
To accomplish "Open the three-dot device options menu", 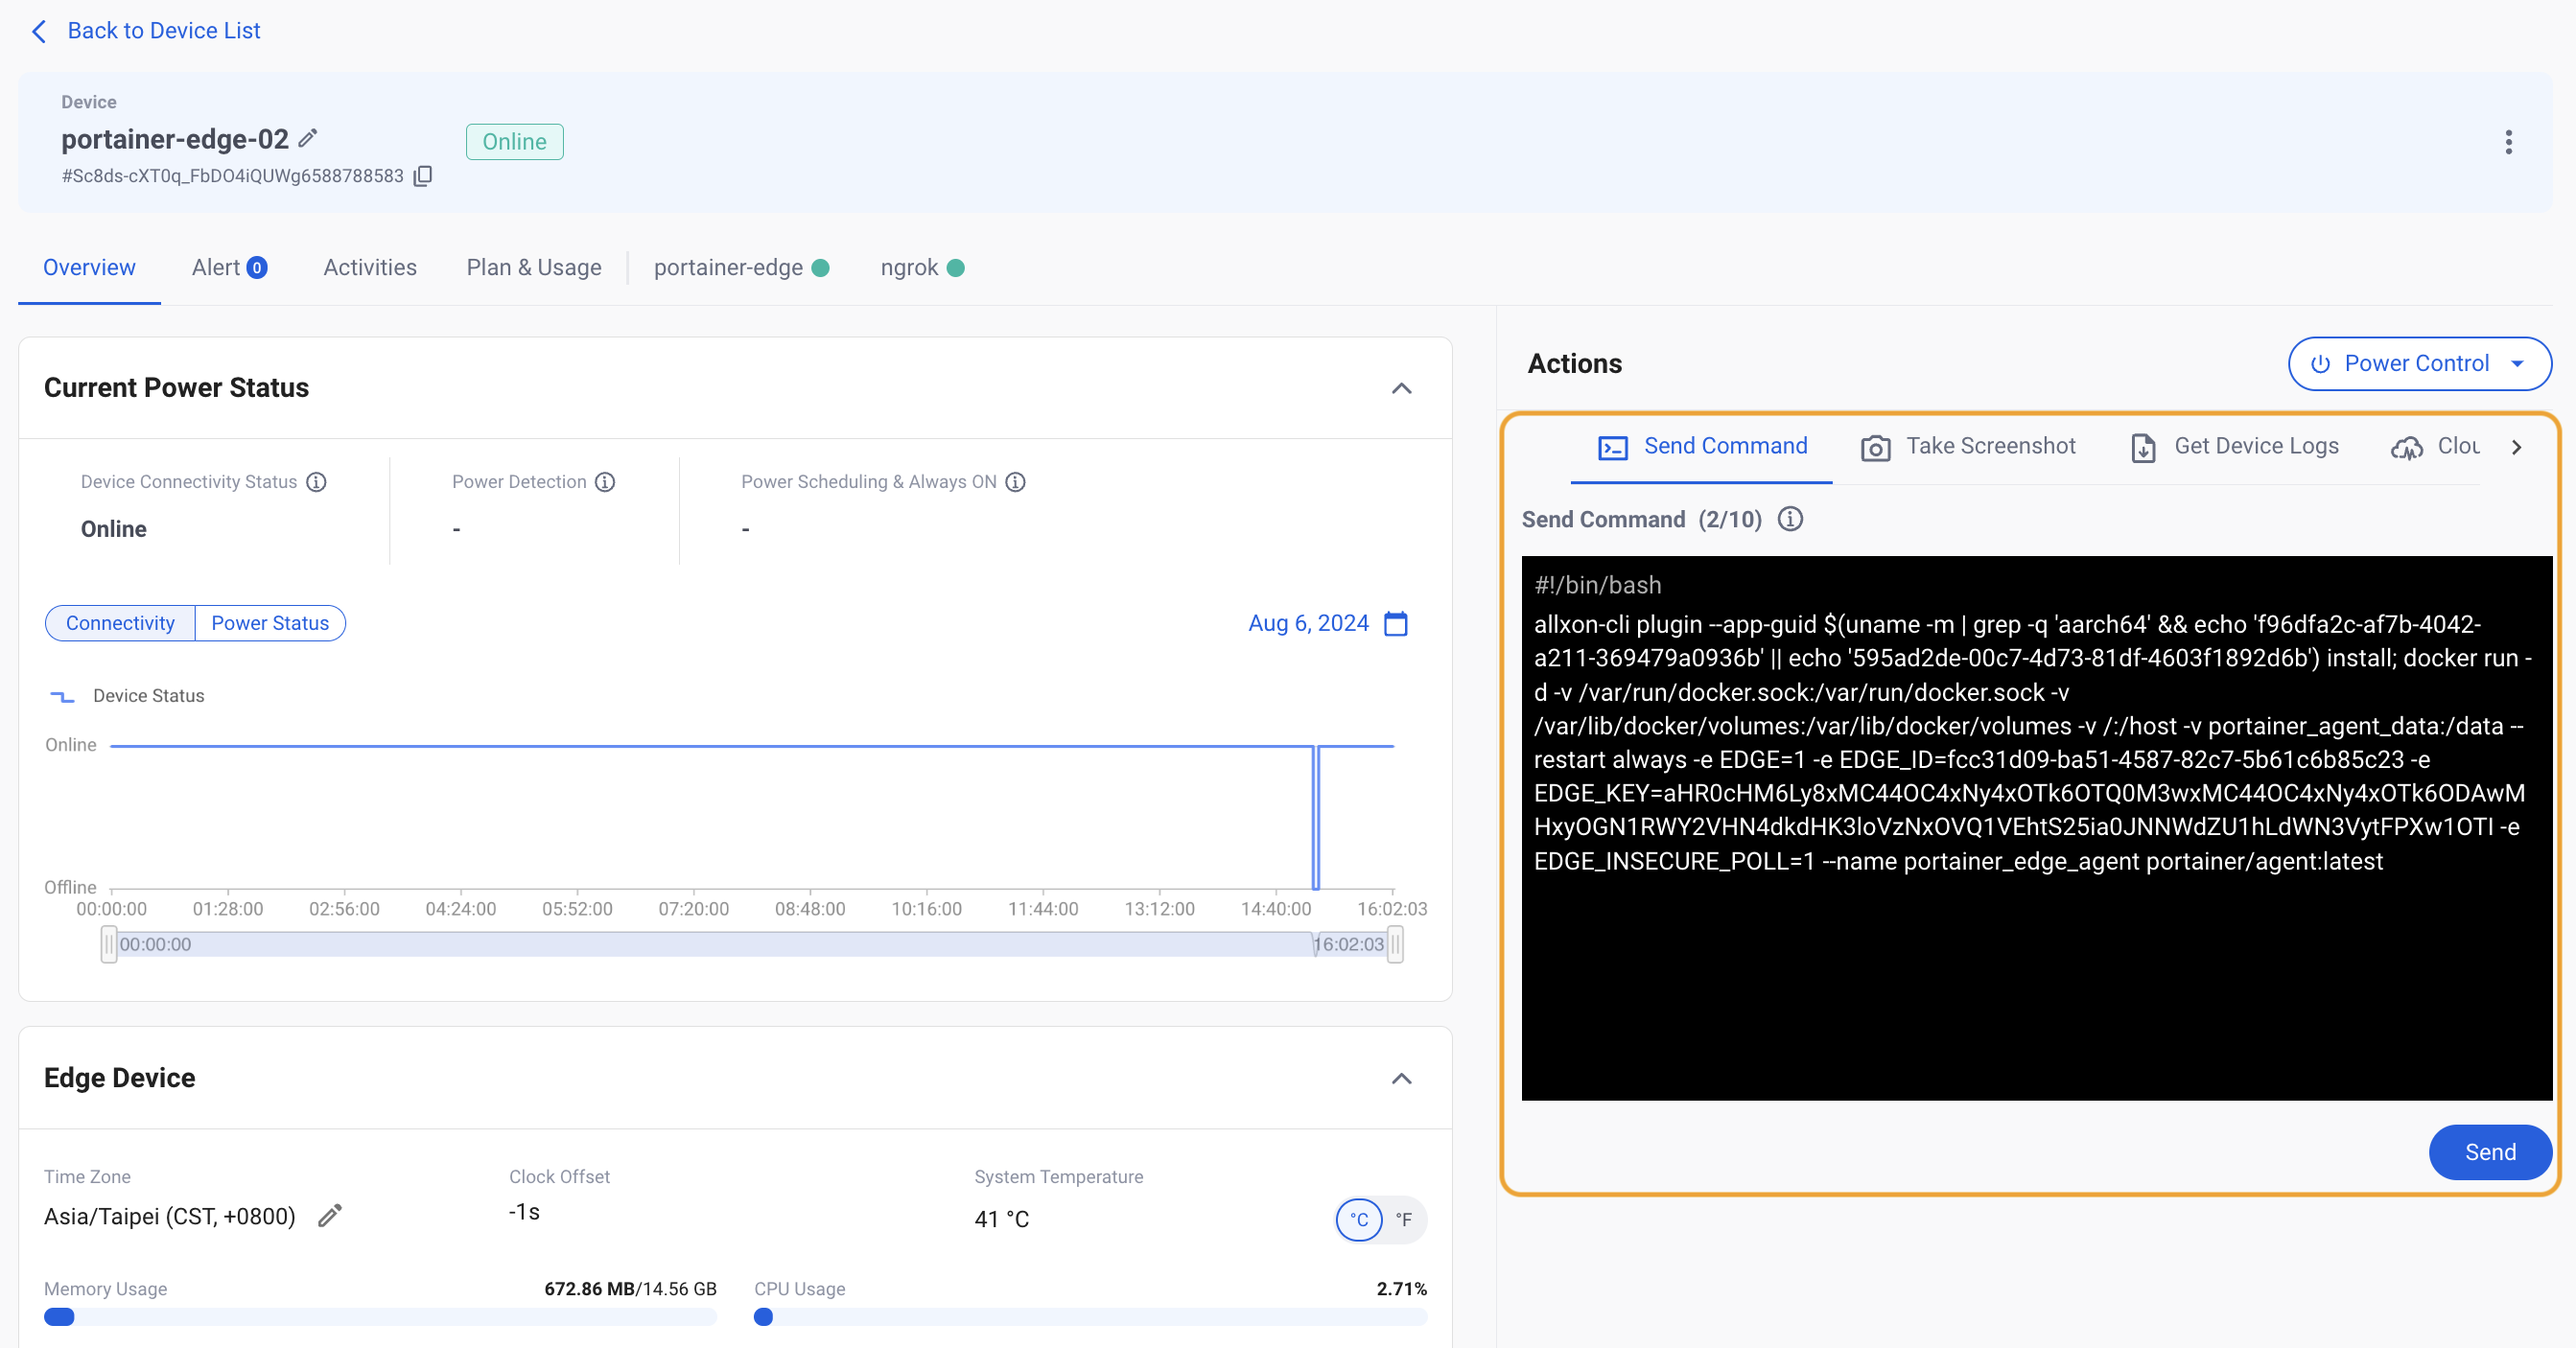I will pos(2508,142).
